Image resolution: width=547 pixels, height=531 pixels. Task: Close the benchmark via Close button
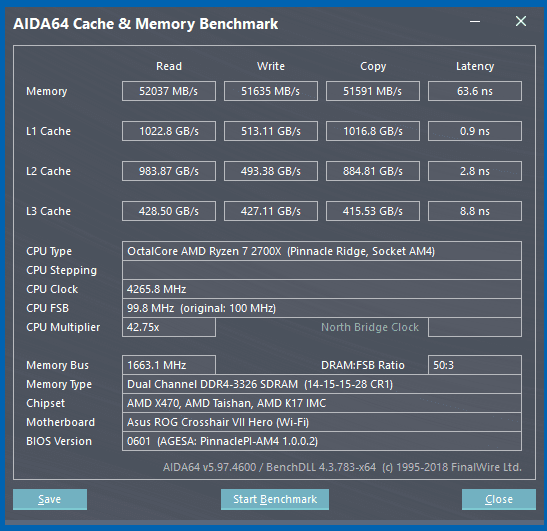click(x=499, y=499)
